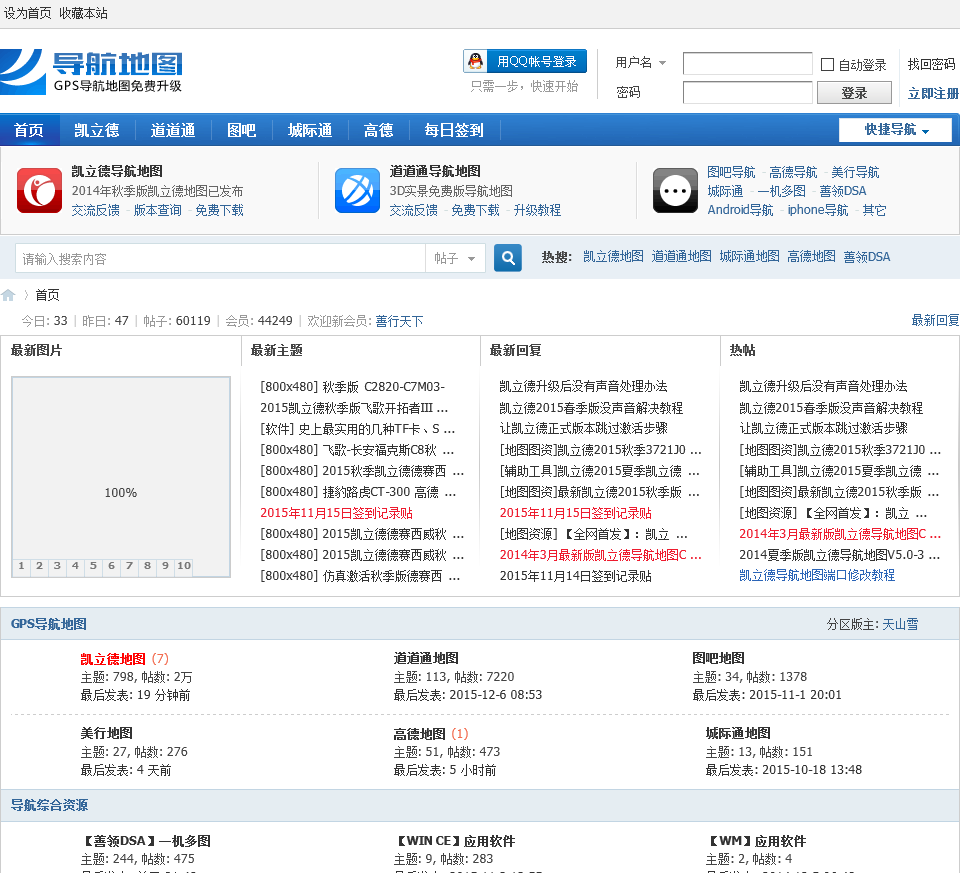
Task: Click 收藏本站 at the top
Action: click(x=83, y=13)
